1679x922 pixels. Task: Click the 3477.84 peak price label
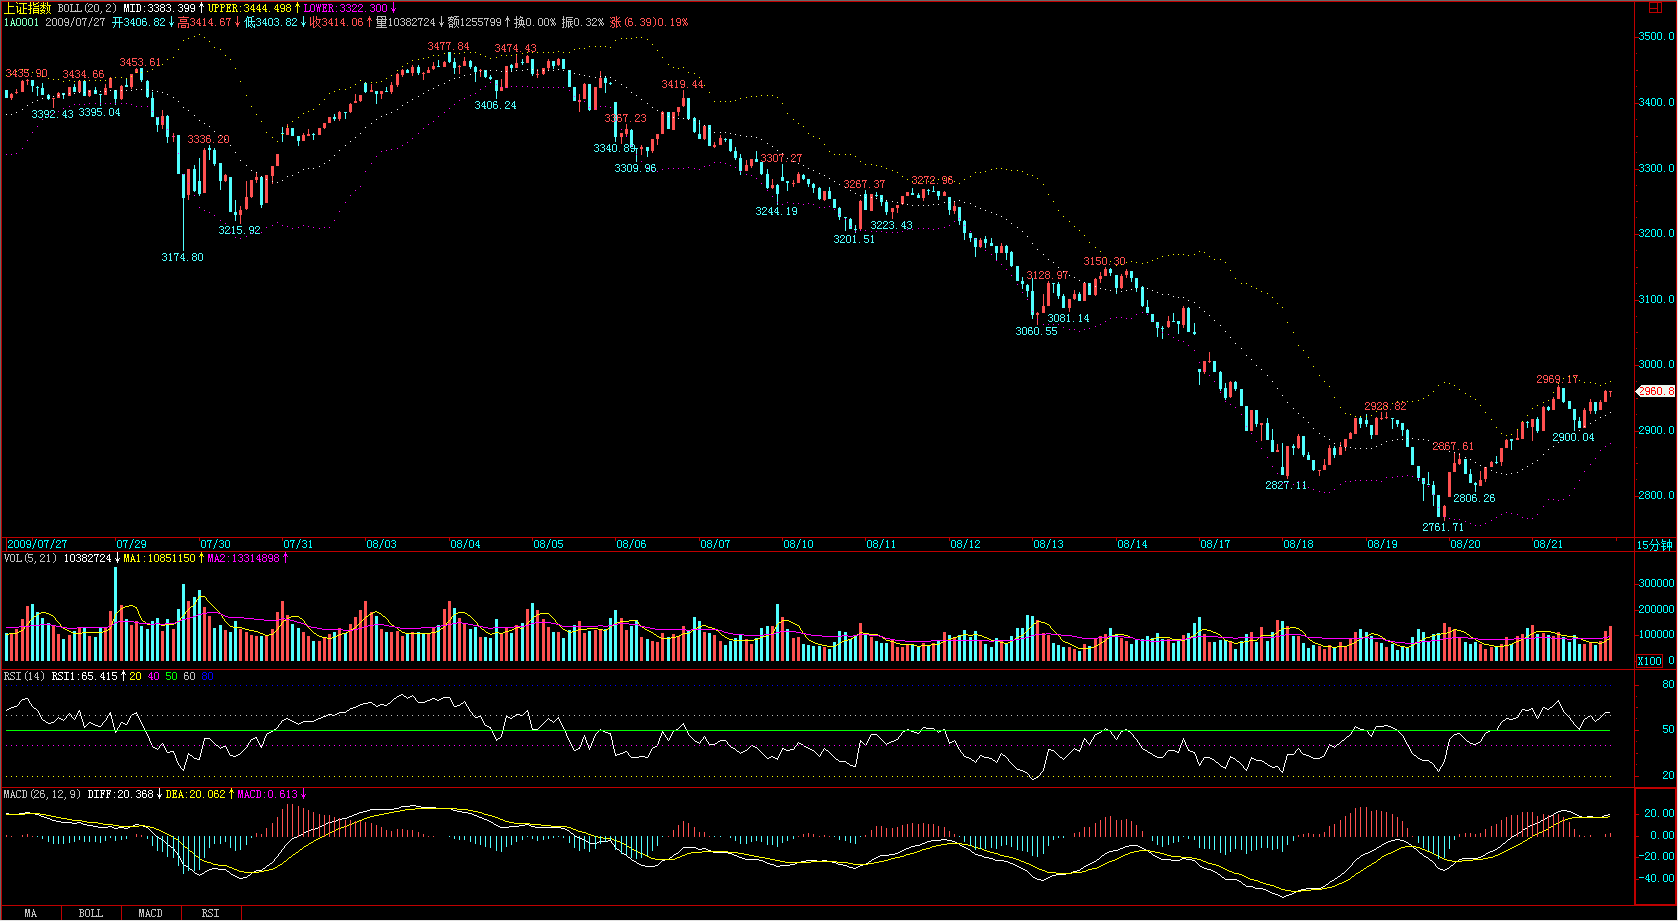pyautogui.click(x=448, y=47)
